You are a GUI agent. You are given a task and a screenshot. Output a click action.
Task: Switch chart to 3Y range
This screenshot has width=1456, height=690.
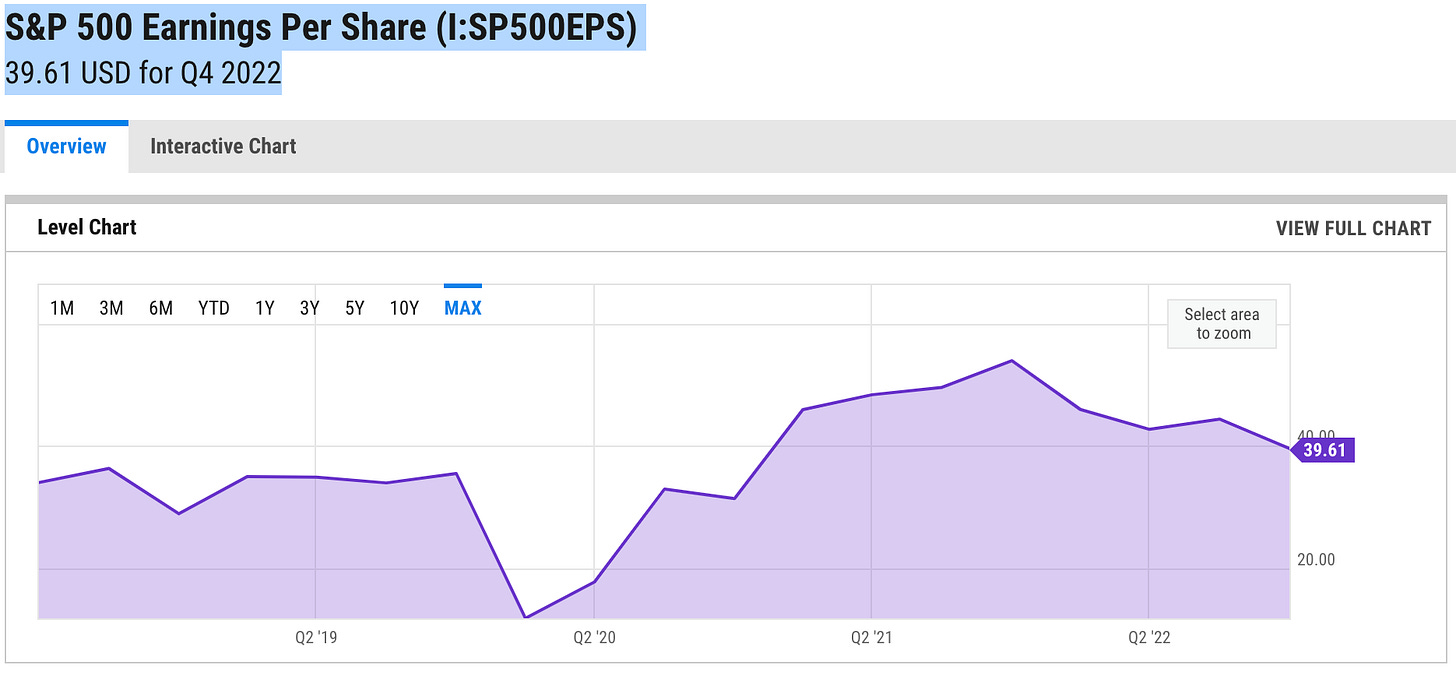click(x=309, y=308)
